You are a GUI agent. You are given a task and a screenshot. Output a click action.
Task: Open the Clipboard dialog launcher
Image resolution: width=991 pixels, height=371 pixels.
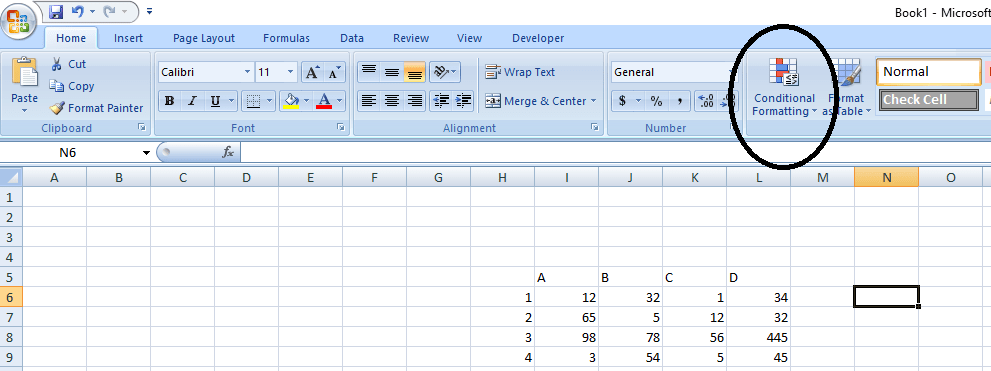point(142,128)
